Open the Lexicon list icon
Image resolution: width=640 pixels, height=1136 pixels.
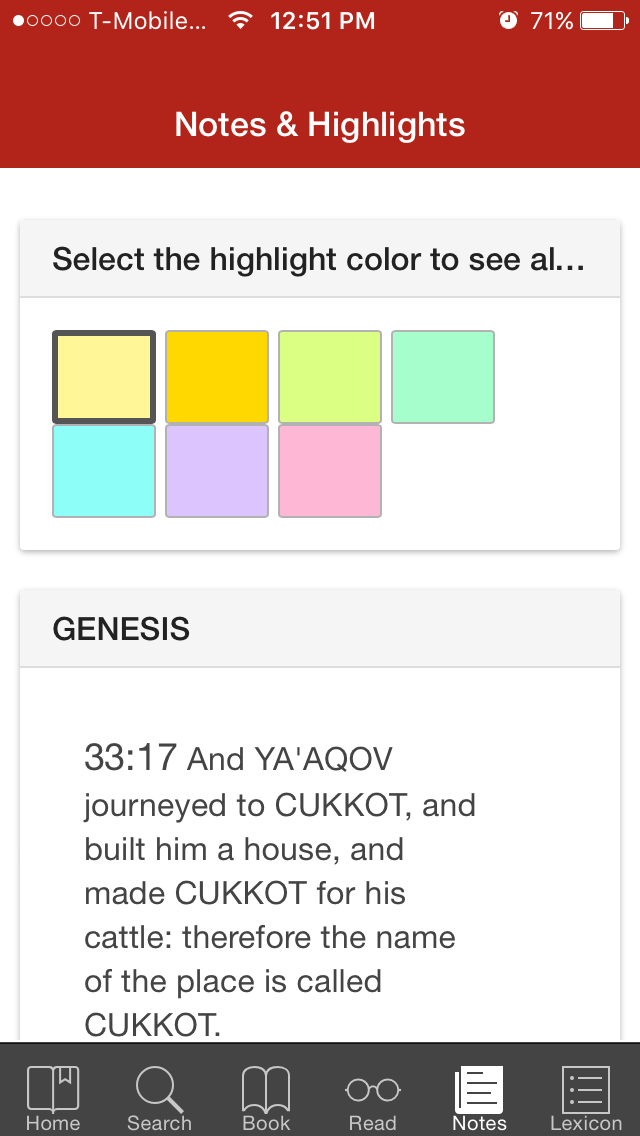coord(586,1090)
